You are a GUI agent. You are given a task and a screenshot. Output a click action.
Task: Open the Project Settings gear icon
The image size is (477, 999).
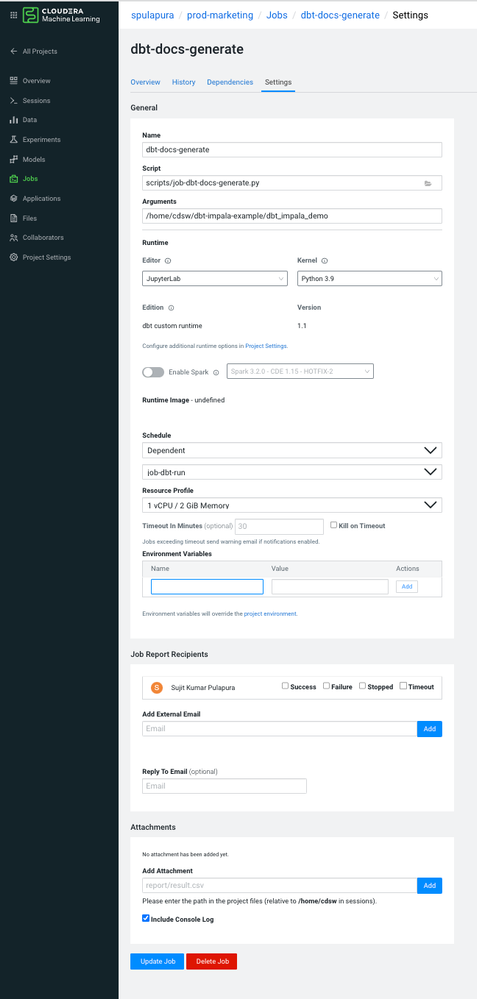pos(13,257)
